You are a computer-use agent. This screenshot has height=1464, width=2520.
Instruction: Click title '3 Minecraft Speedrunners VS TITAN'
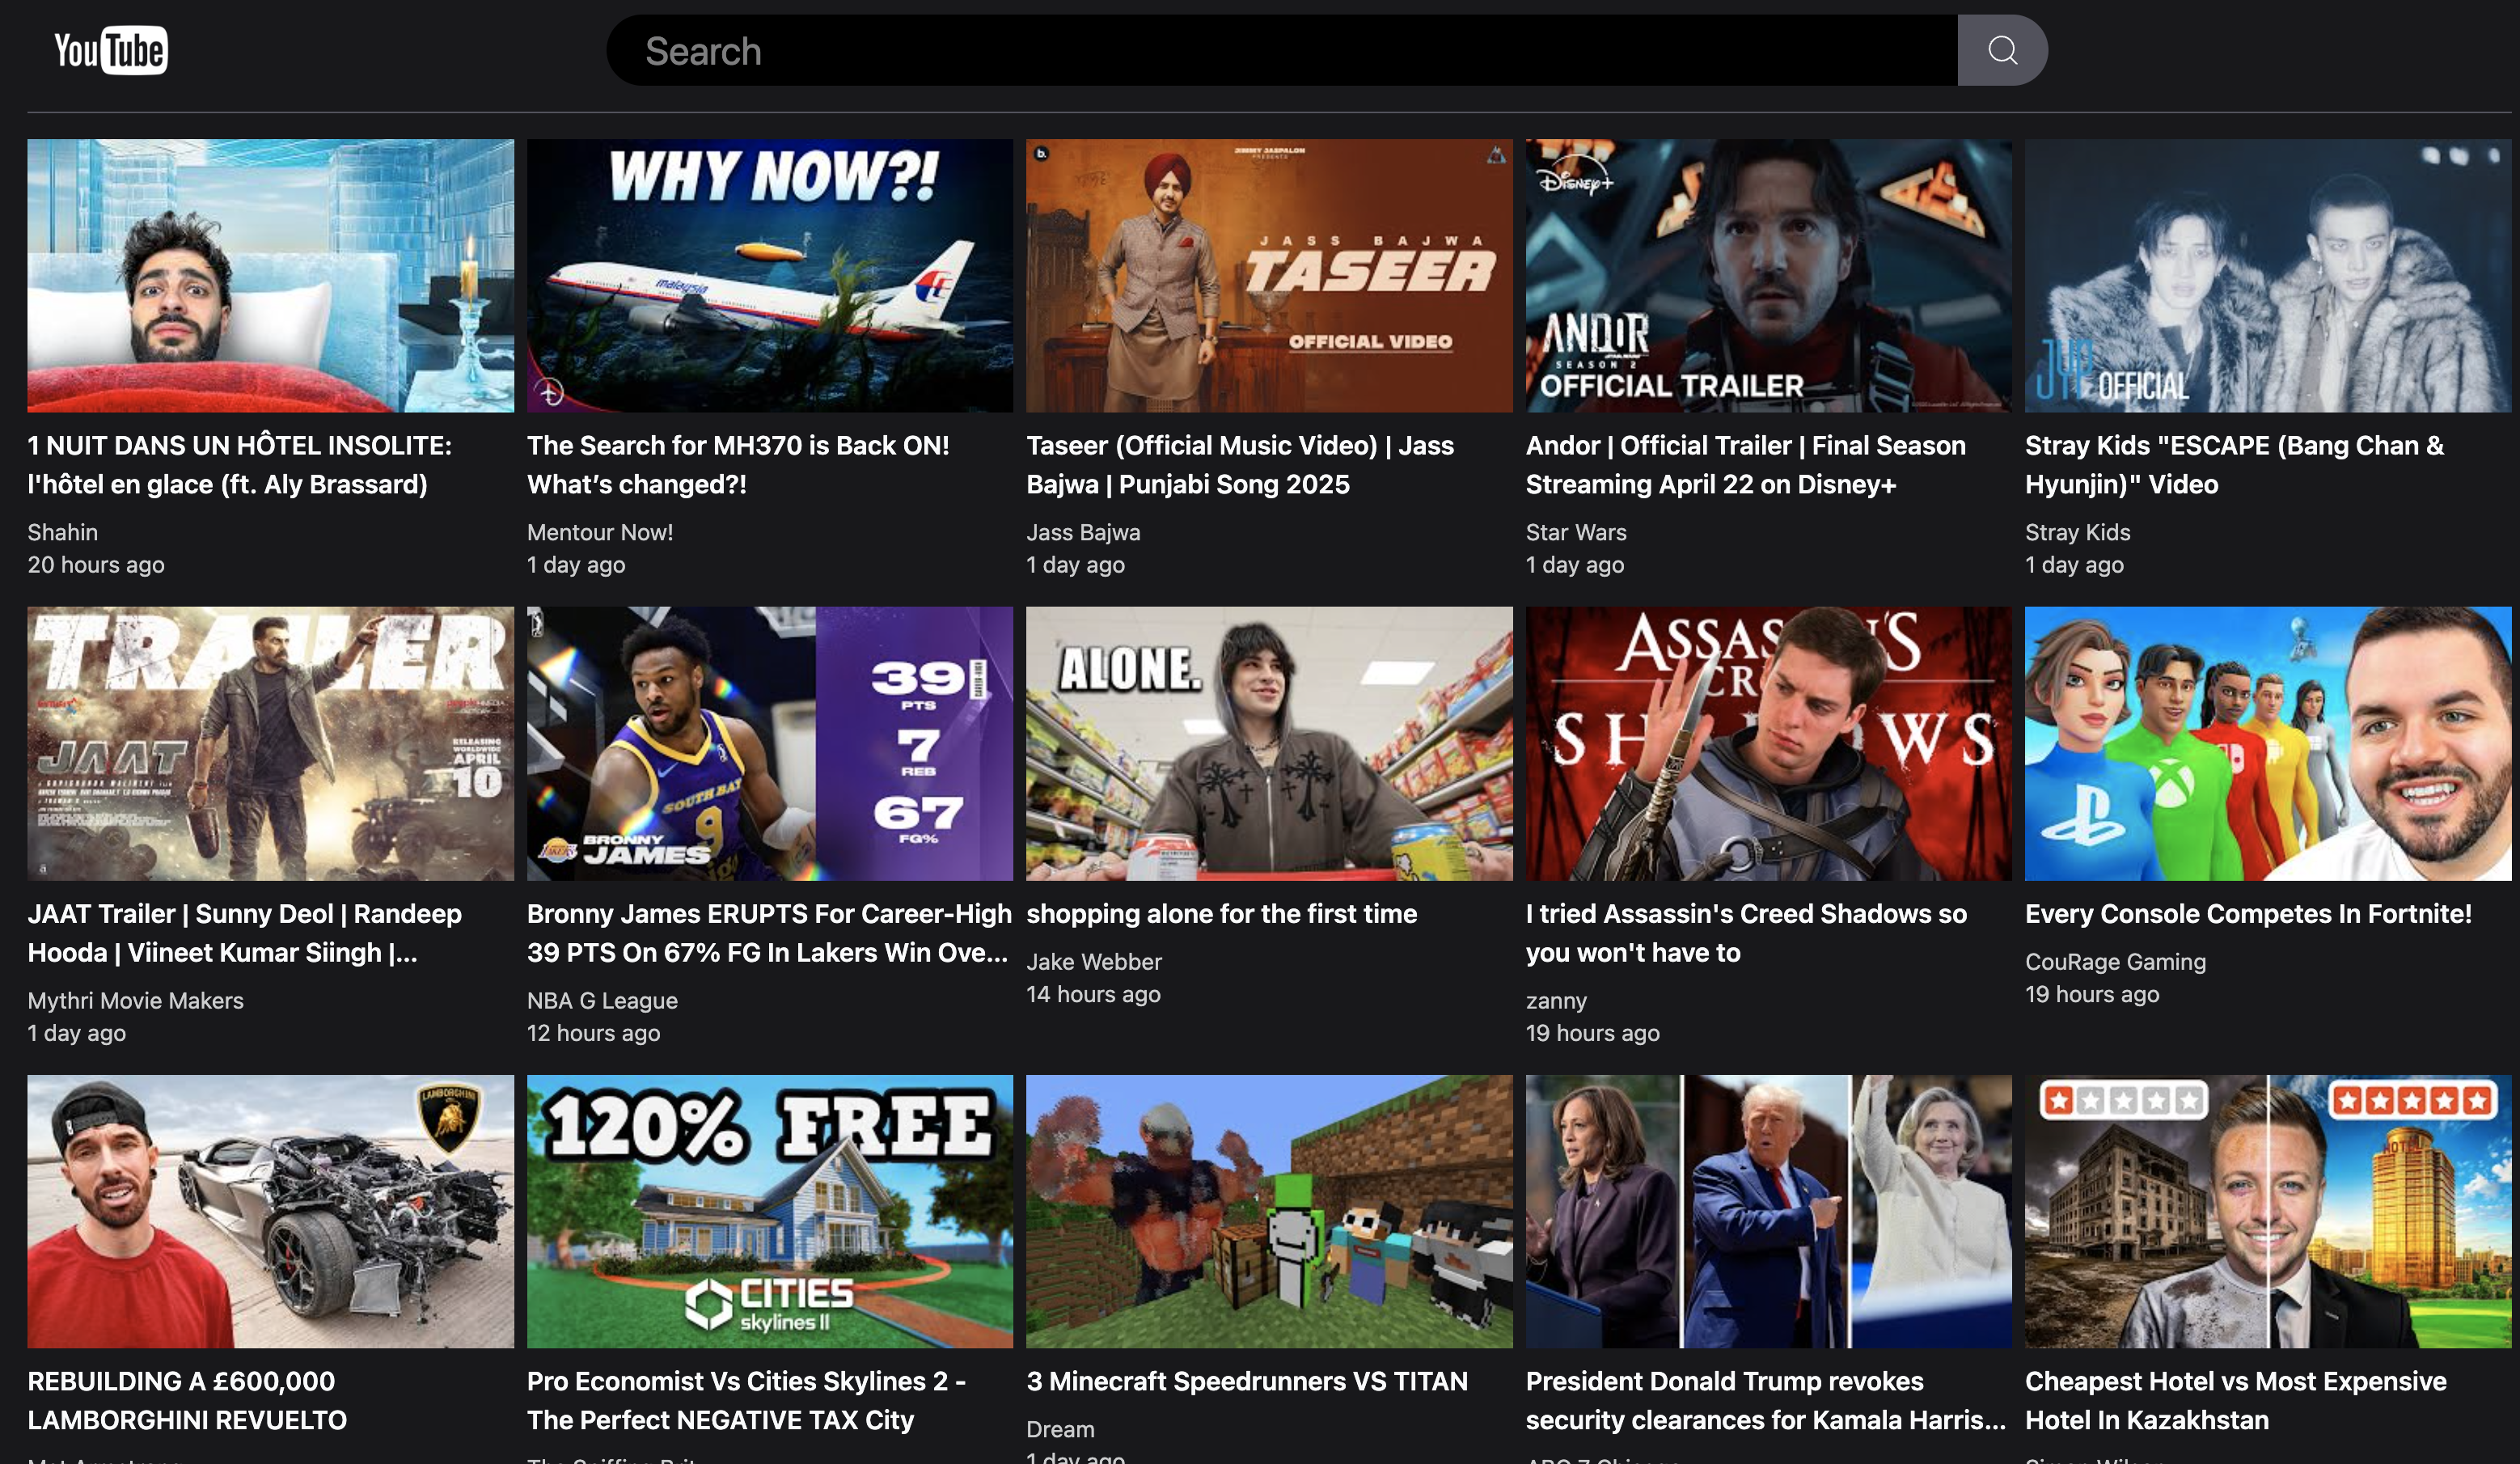point(1247,1382)
